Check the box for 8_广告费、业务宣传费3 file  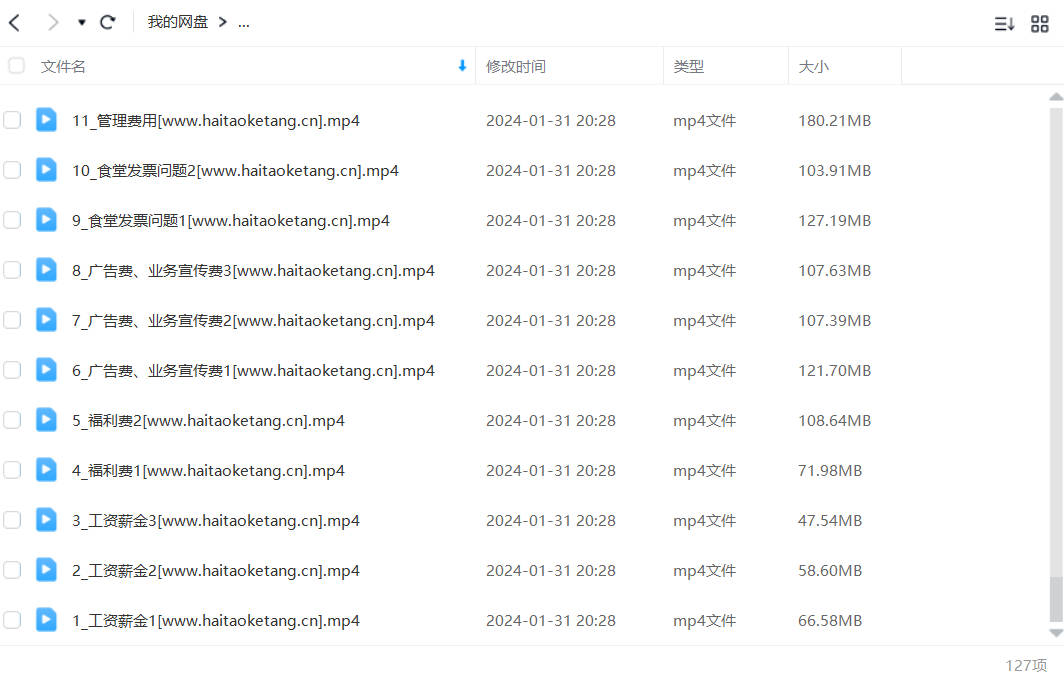[x=12, y=270]
